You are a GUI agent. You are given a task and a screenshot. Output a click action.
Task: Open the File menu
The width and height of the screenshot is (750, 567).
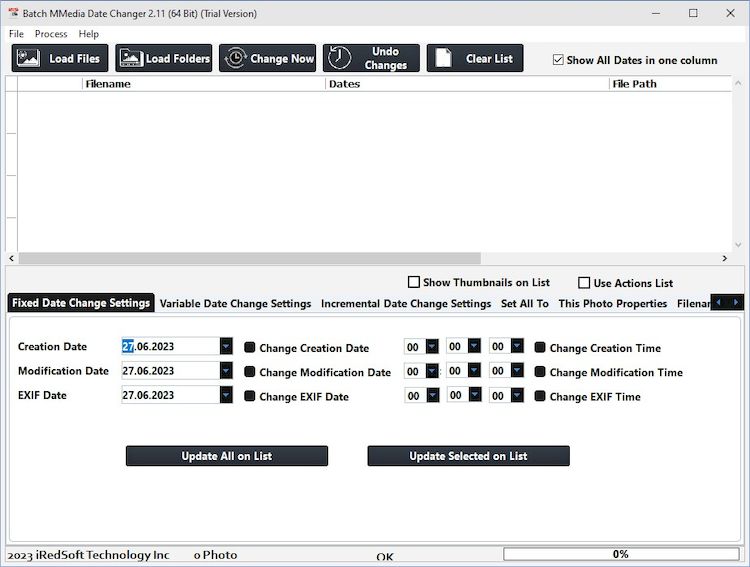[x=16, y=34]
